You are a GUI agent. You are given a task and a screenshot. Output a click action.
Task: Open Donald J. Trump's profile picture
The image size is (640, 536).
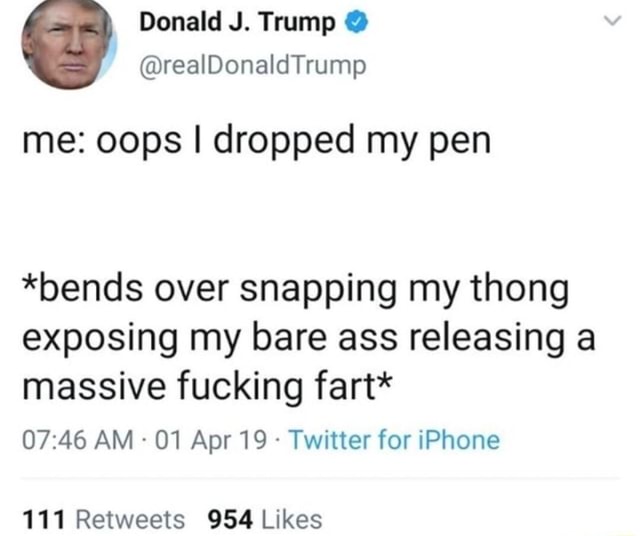[x=69, y=44]
